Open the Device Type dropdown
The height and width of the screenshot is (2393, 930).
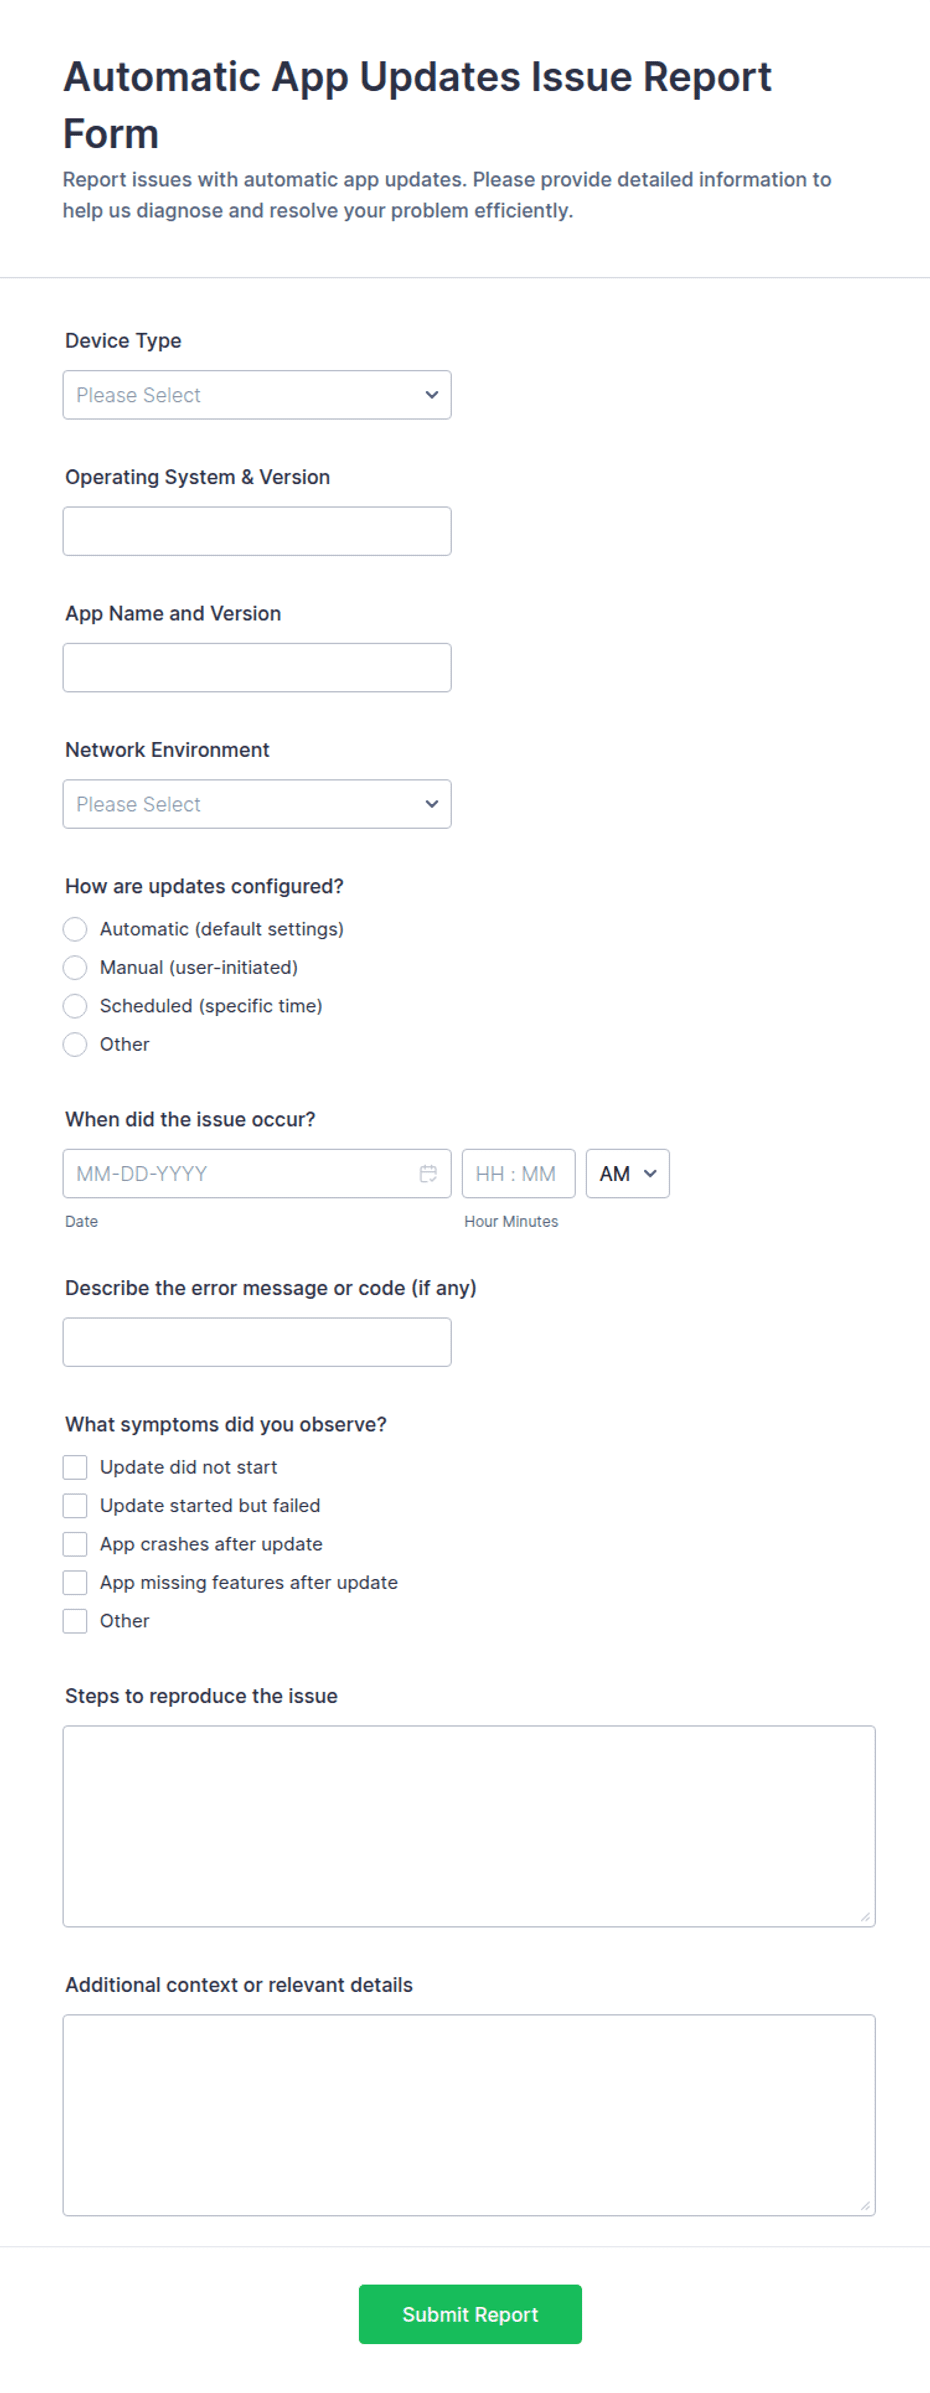click(x=257, y=395)
